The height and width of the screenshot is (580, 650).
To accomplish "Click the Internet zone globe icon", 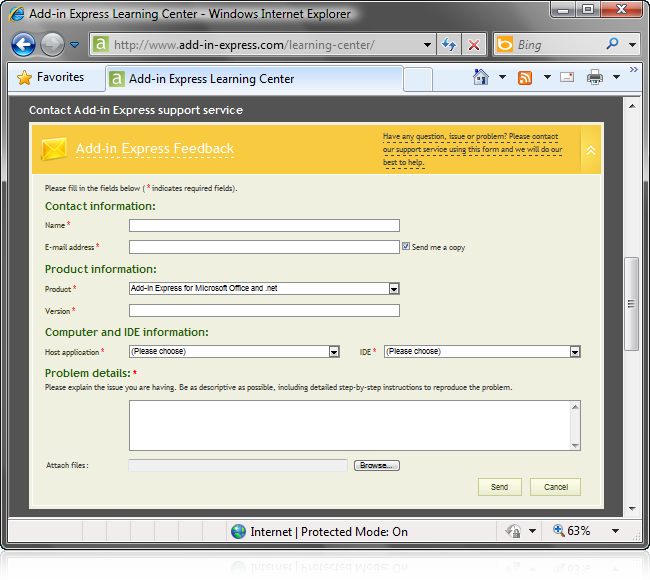I will point(238,531).
